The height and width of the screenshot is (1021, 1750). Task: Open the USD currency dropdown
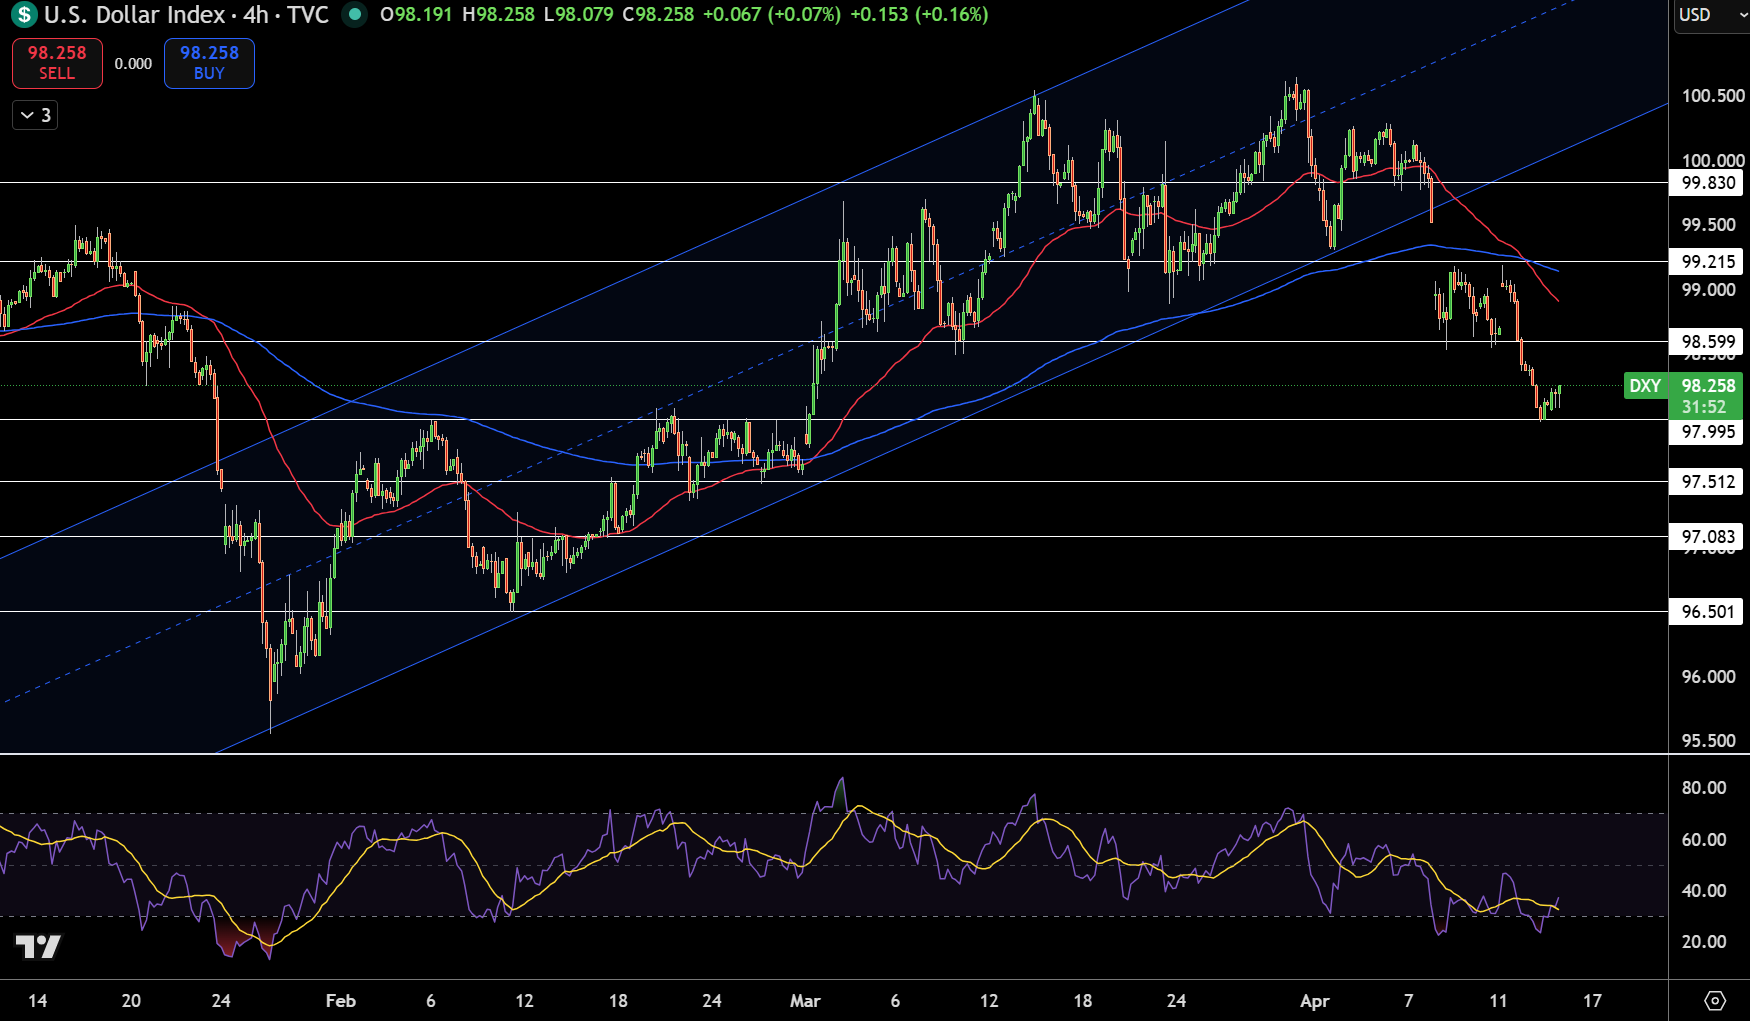point(1710,15)
